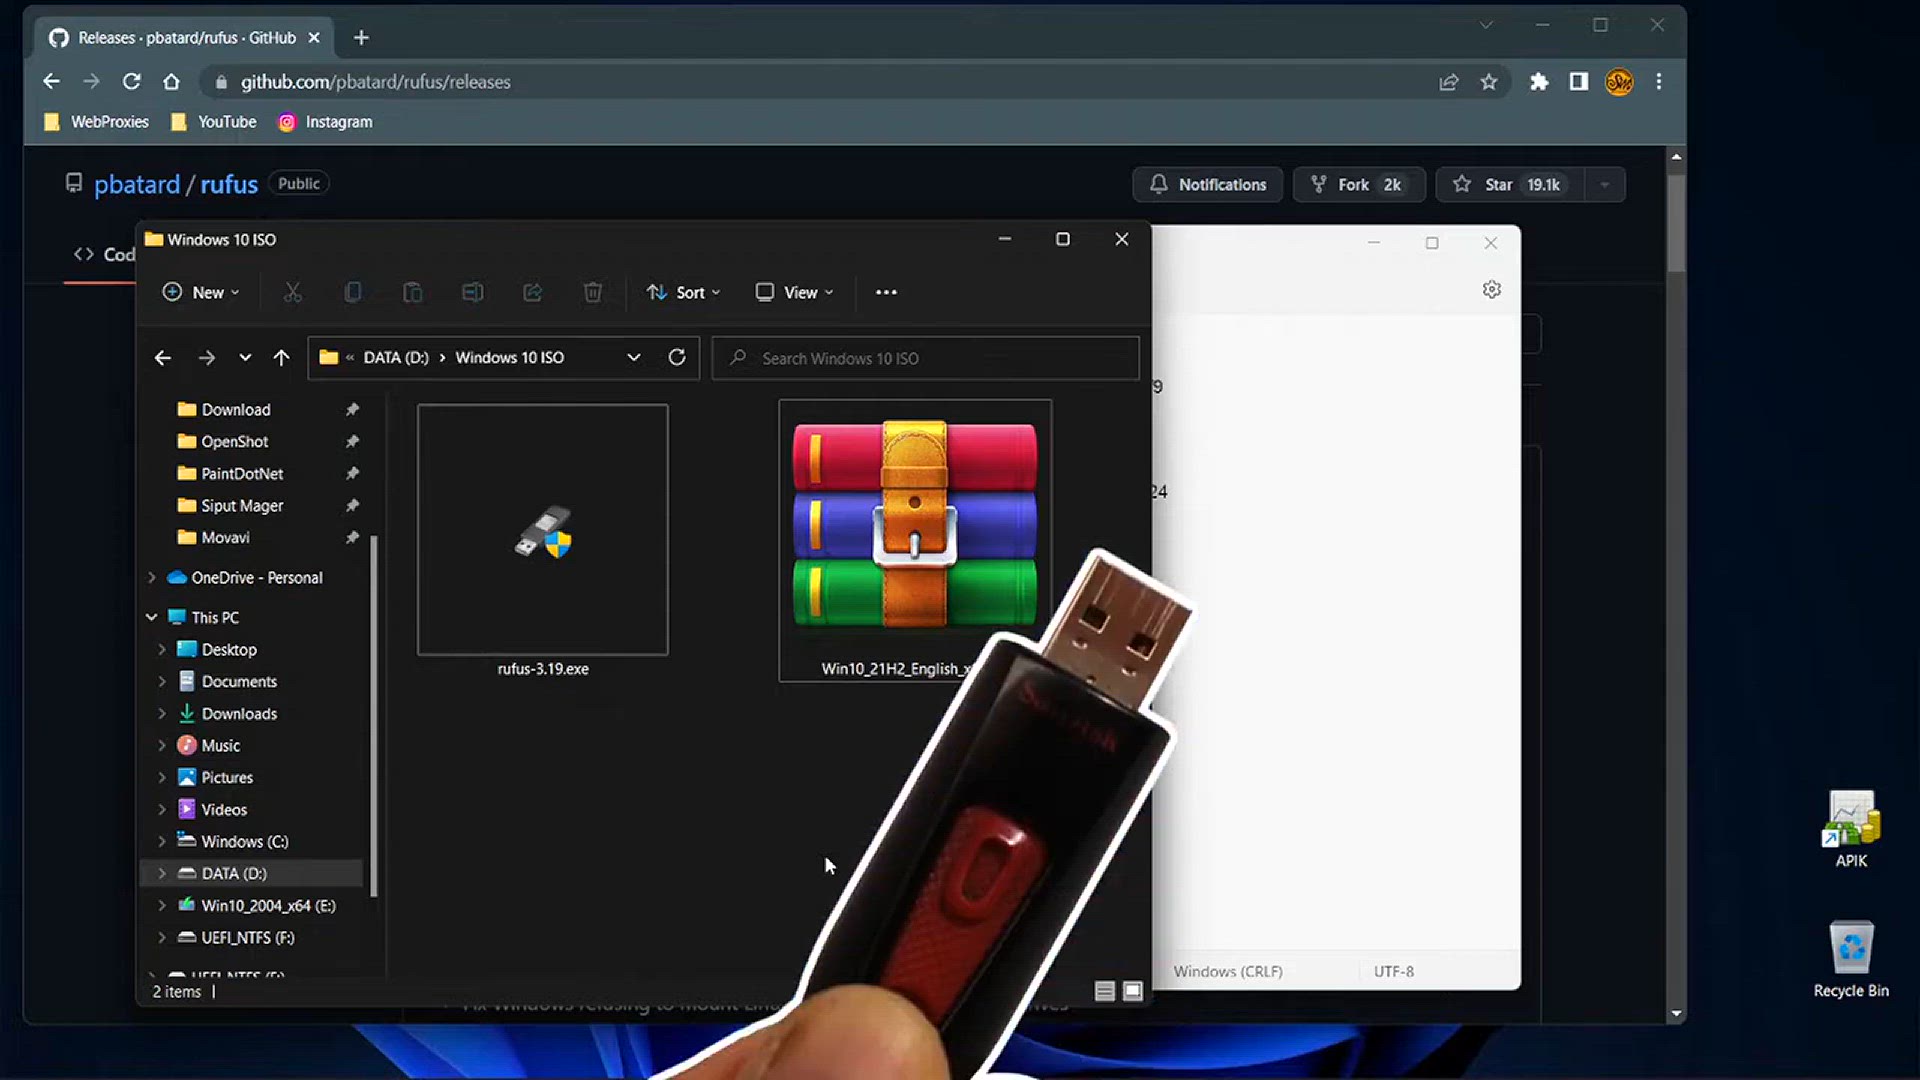This screenshot has height=1080, width=1920.
Task: Click the Notifications button on GitHub
Action: click(x=1207, y=184)
